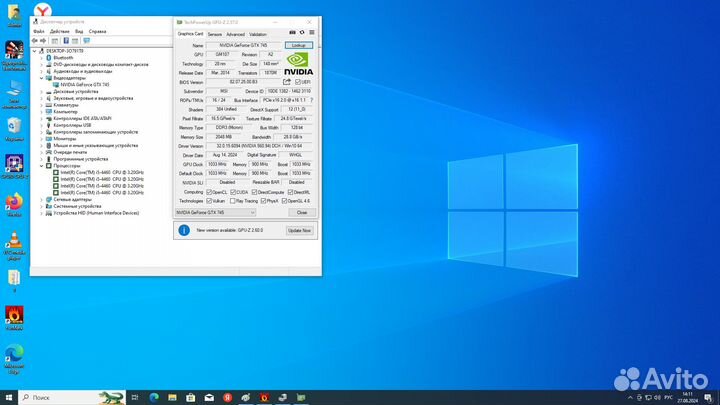Screen dimensions: 720x405
Task: Switch to the Sensors tab in GPU-Z
Action: [x=214, y=34]
